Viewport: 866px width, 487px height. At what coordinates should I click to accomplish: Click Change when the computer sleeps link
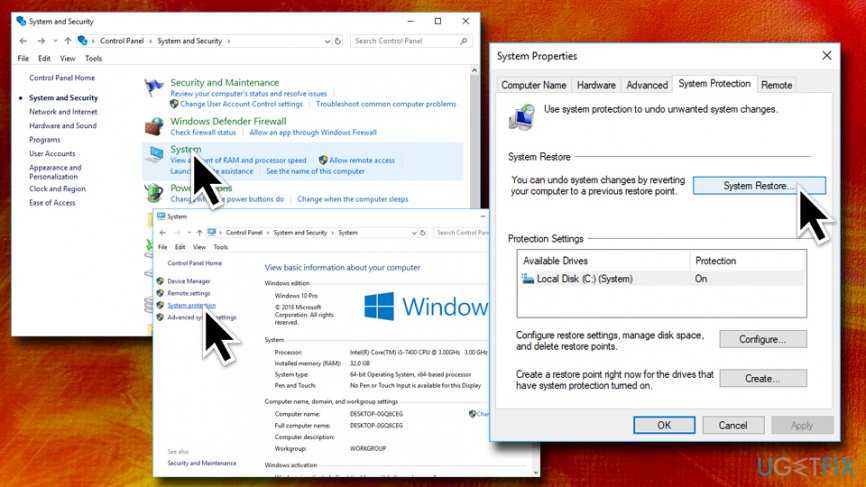(352, 199)
